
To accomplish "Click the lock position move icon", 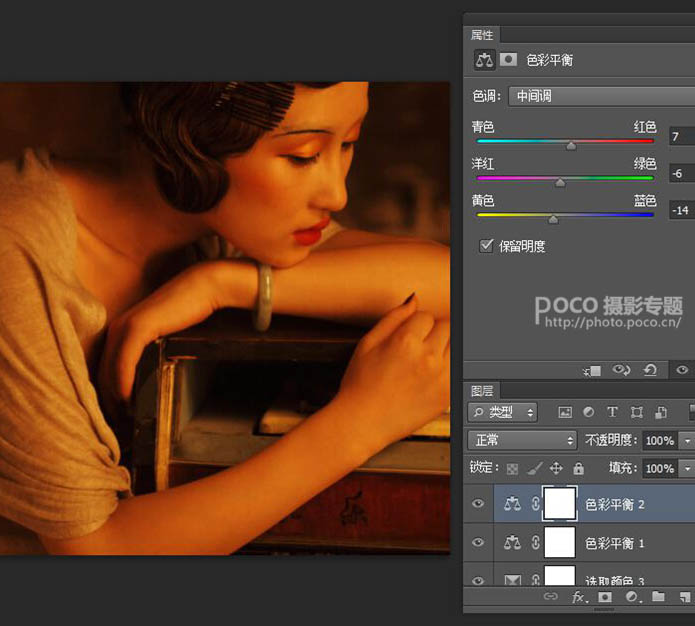I will click(x=557, y=468).
